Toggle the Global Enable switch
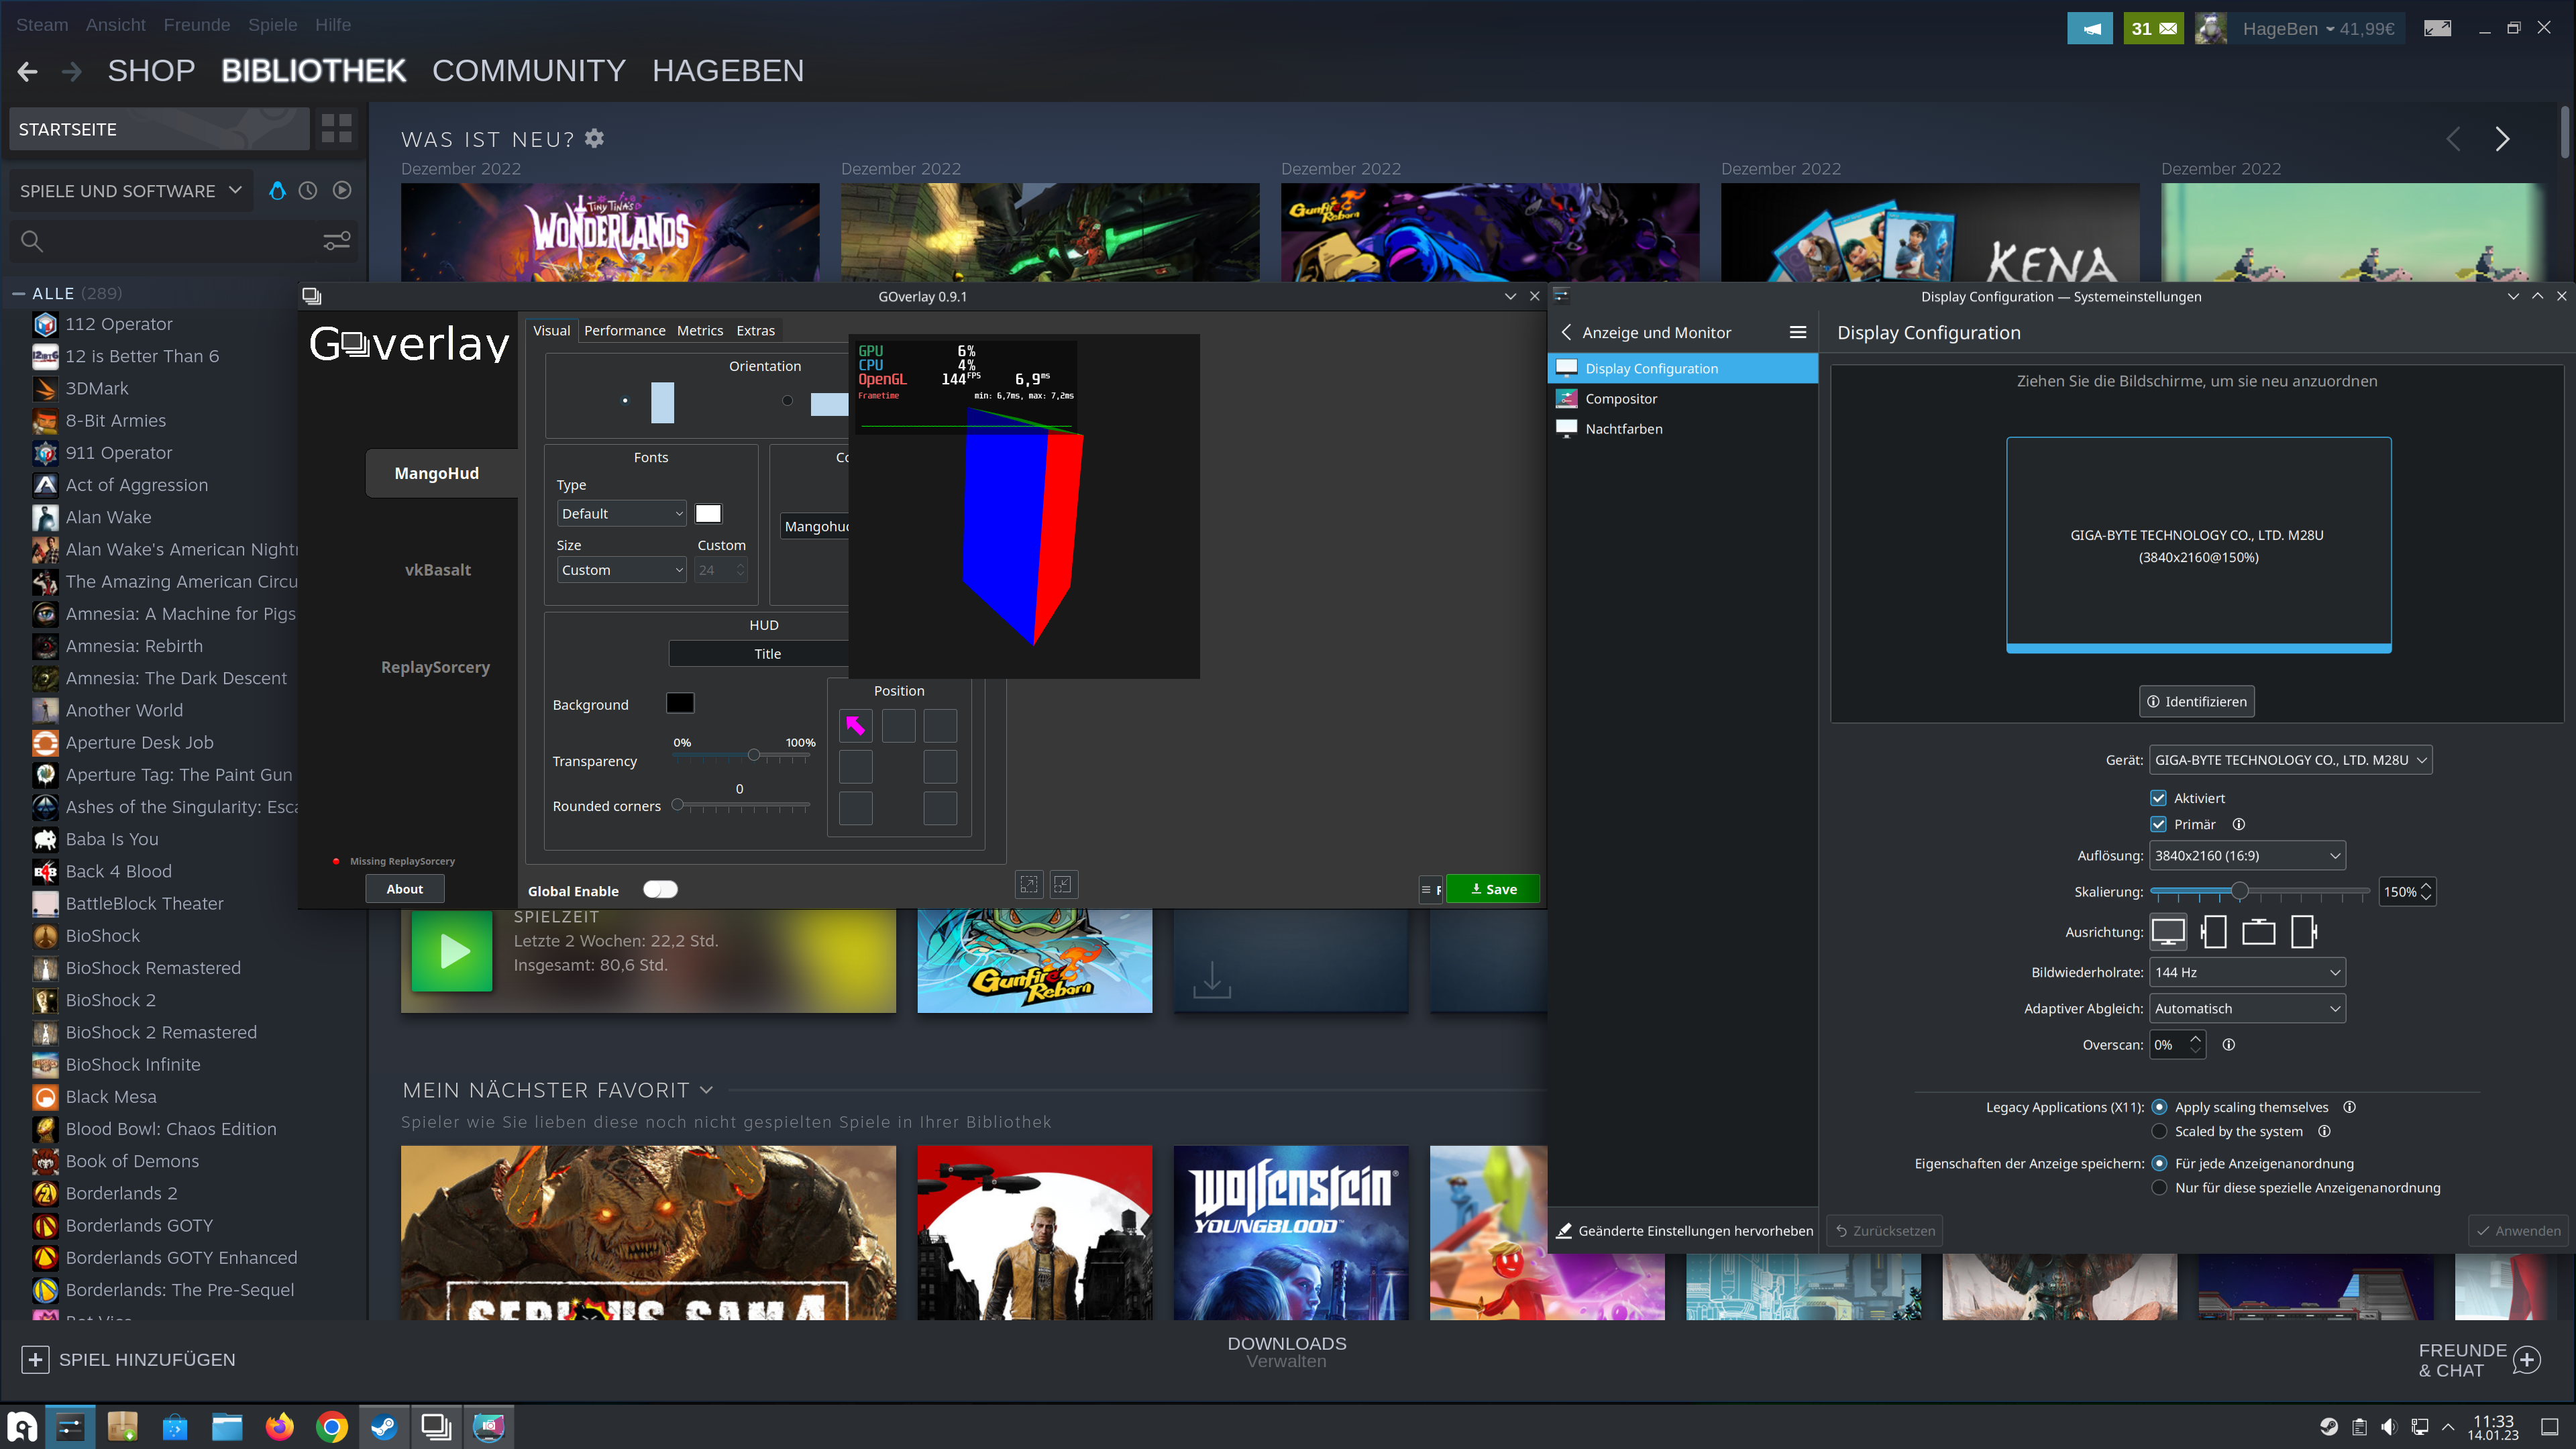The height and width of the screenshot is (1449, 2576). pyautogui.click(x=660, y=890)
